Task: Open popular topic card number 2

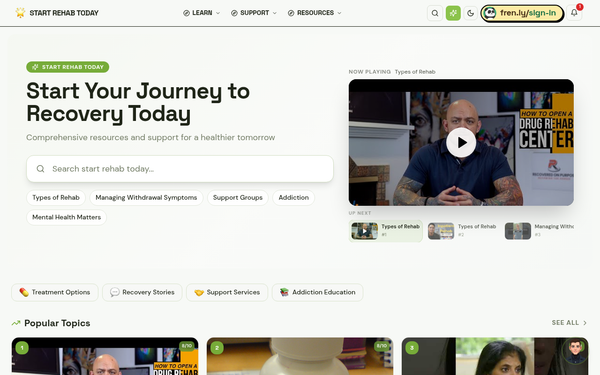Action: coord(300,356)
